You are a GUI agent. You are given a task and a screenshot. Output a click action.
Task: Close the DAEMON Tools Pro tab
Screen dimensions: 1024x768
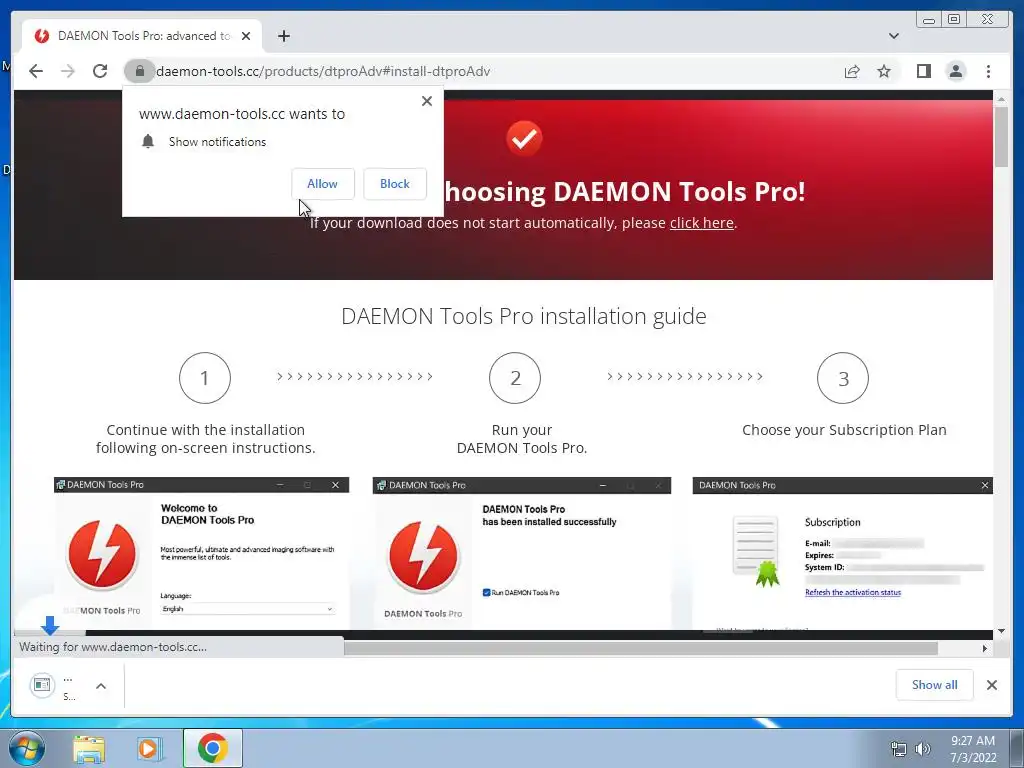[x=246, y=36]
